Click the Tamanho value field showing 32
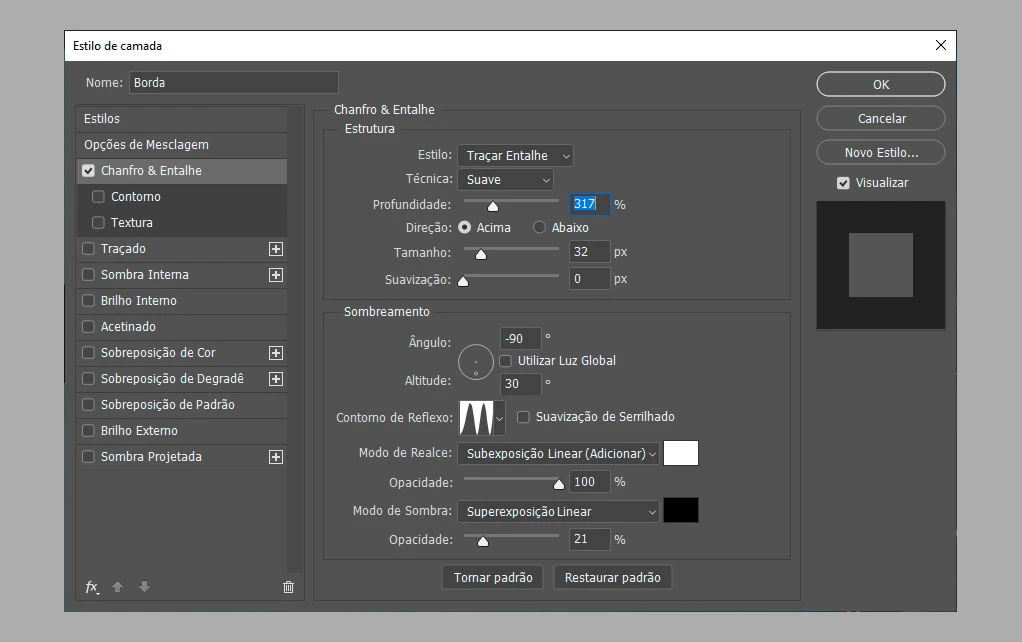Screen dimensions: 1022x642 point(590,252)
